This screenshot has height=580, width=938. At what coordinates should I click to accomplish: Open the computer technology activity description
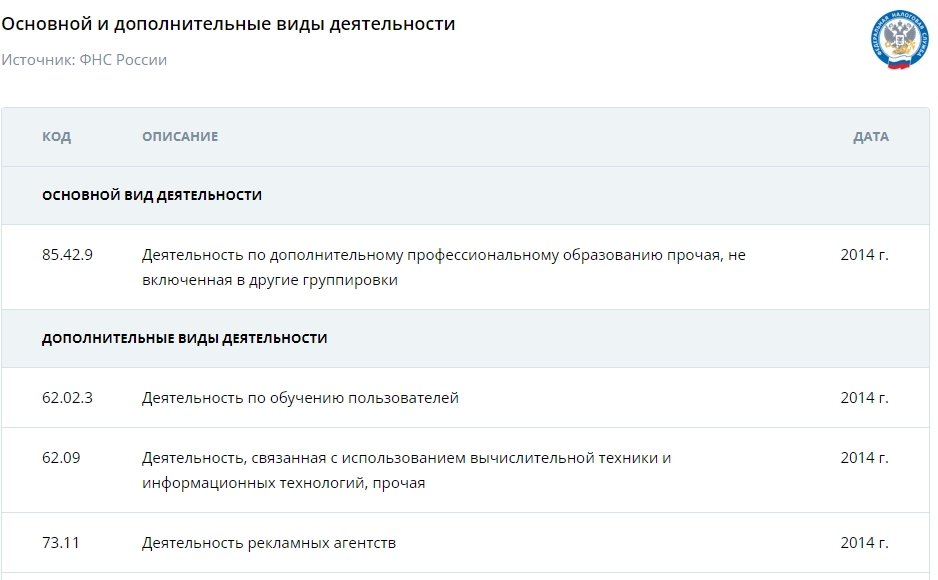point(406,470)
